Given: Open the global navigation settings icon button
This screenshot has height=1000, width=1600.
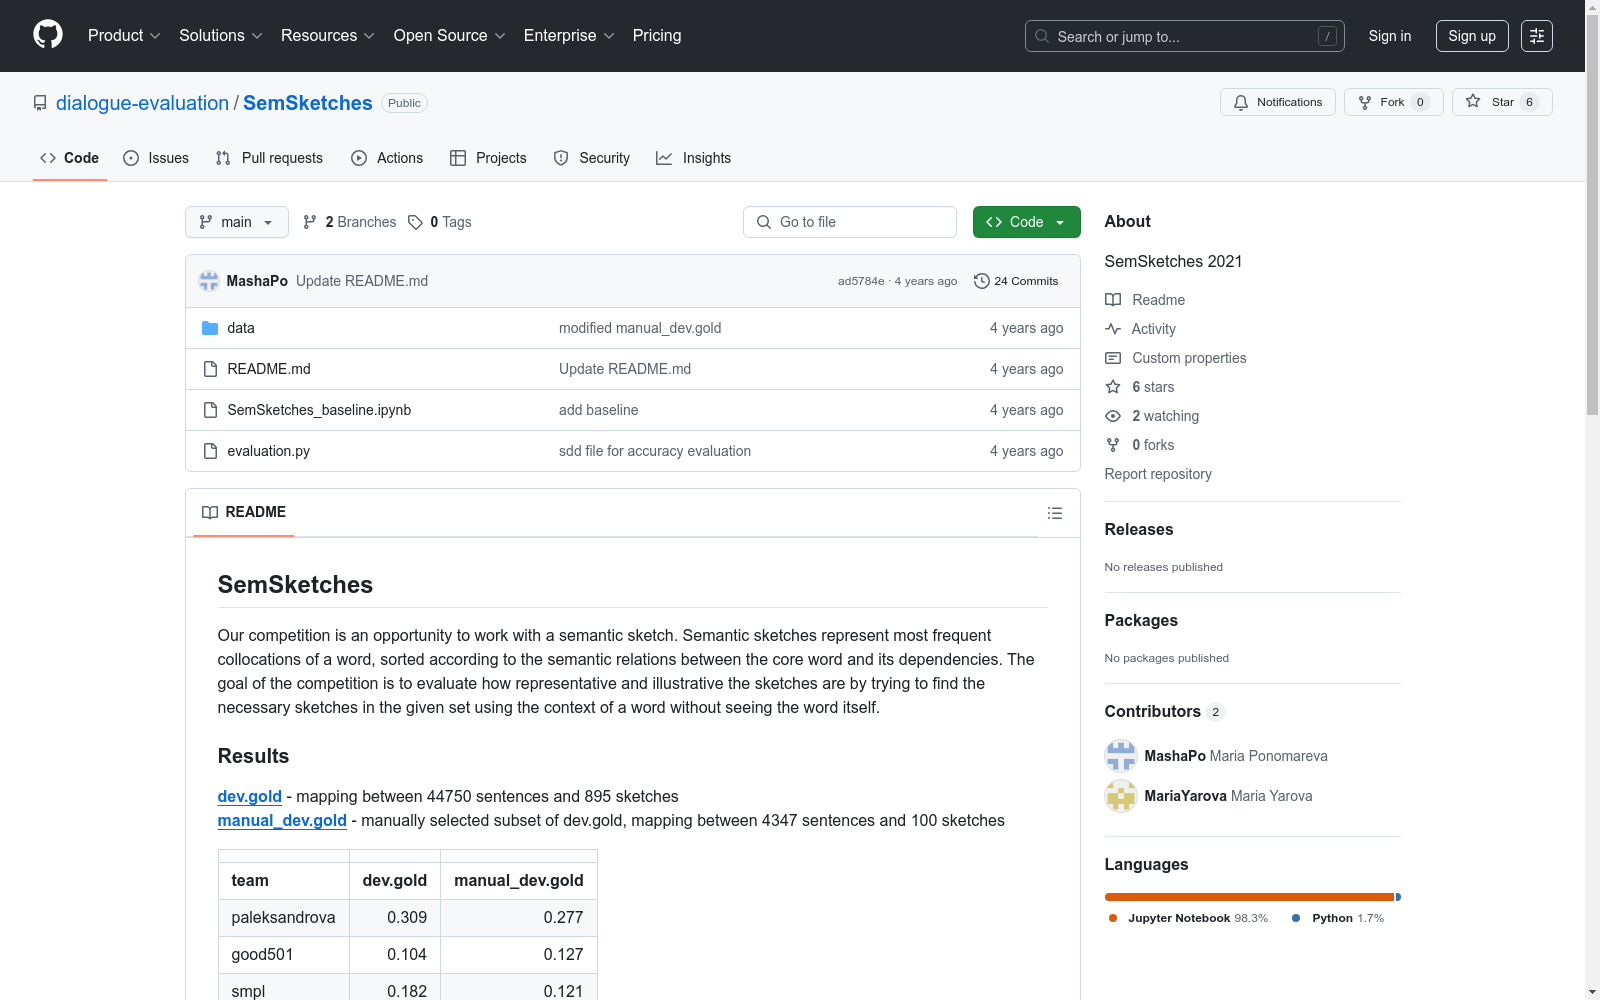Looking at the screenshot, I should tap(1537, 36).
